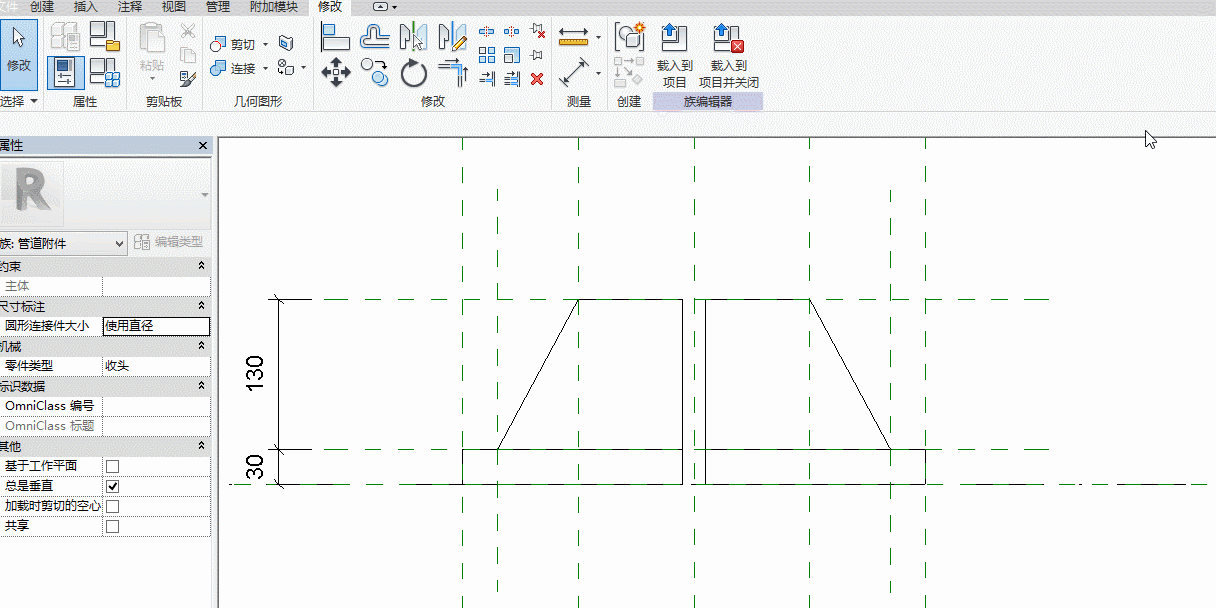Image resolution: width=1216 pixels, height=608 pixels.
Task: Tick the 加载时剪切的空心 checkbox
Action: [x=112, y=506]
